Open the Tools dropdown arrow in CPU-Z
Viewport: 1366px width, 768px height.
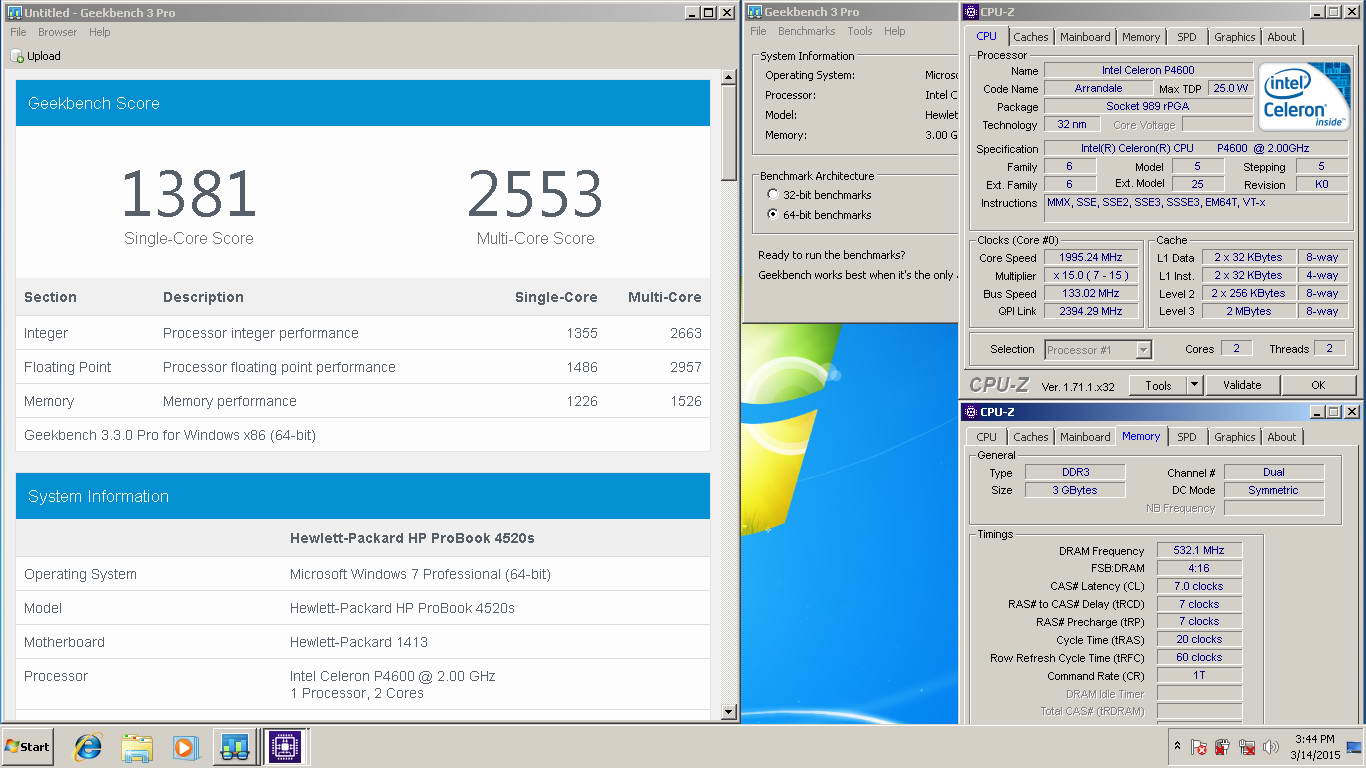coord(1194,385)
